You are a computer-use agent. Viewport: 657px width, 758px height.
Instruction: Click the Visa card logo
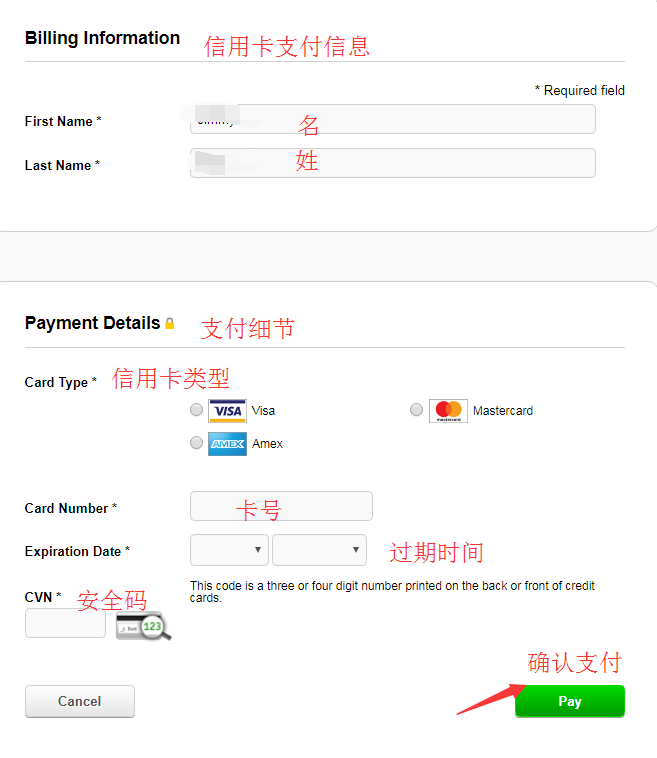pos(227,411)
